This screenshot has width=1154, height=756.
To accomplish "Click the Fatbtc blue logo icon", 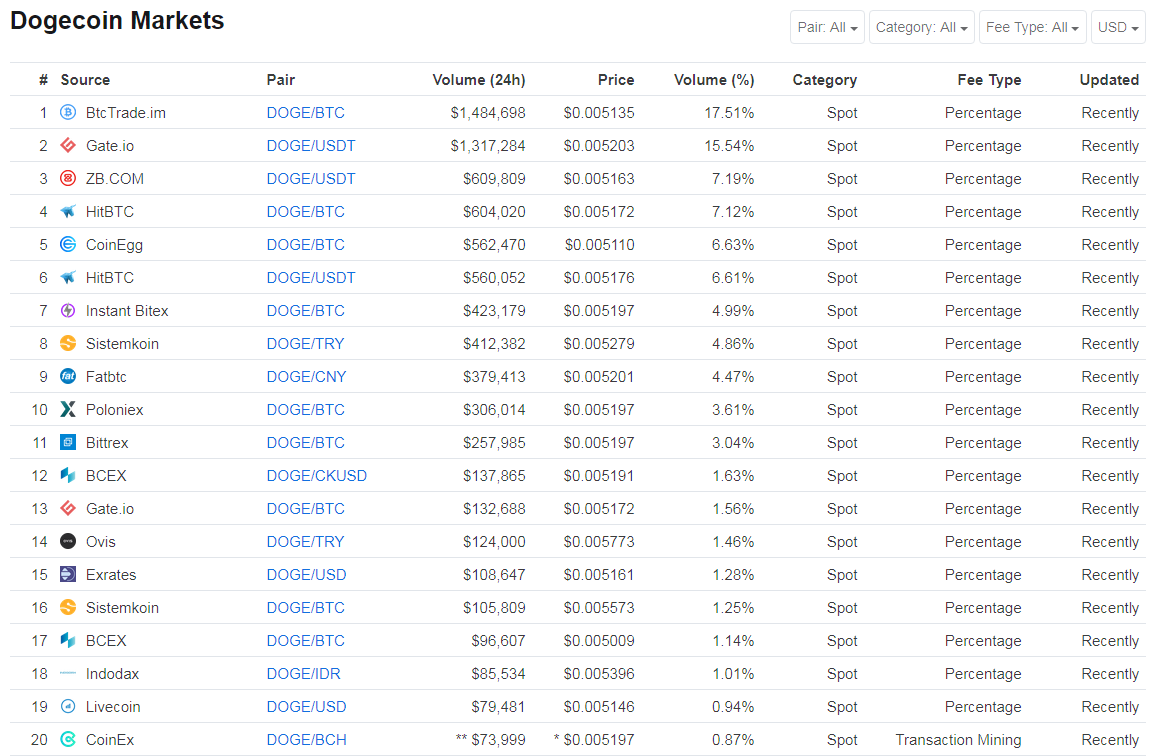I will (x=68, y=377).
